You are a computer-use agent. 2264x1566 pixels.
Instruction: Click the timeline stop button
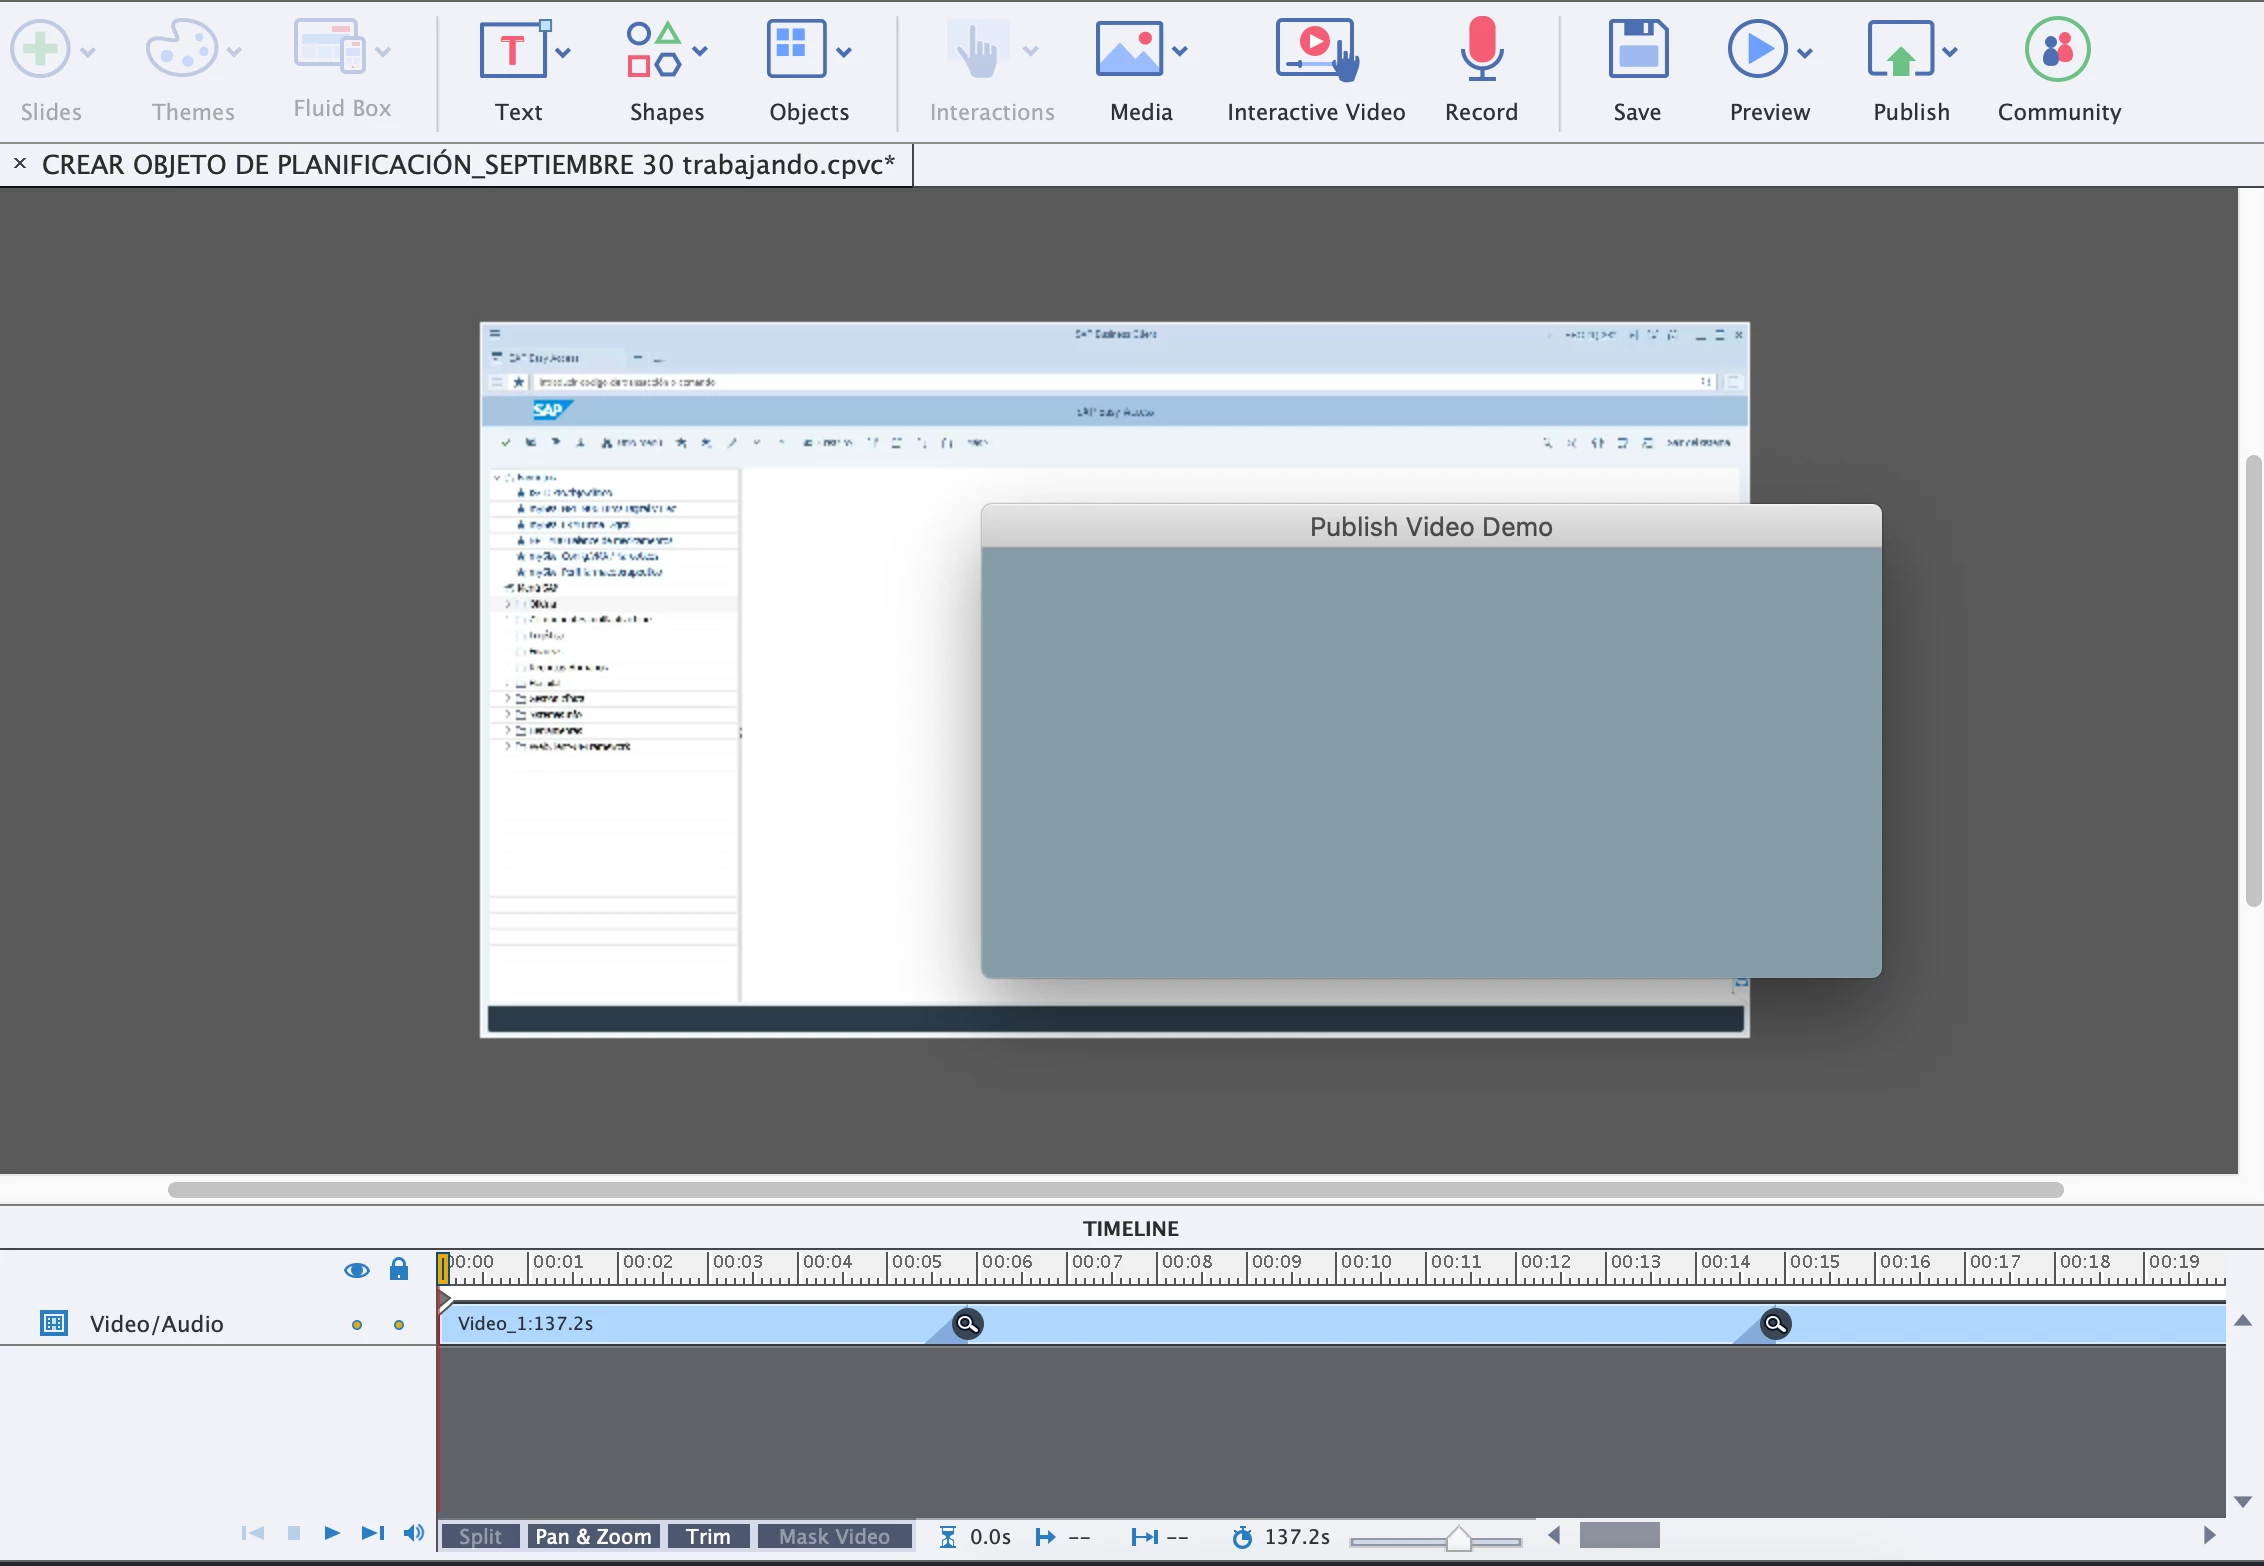pos(293,1534)
